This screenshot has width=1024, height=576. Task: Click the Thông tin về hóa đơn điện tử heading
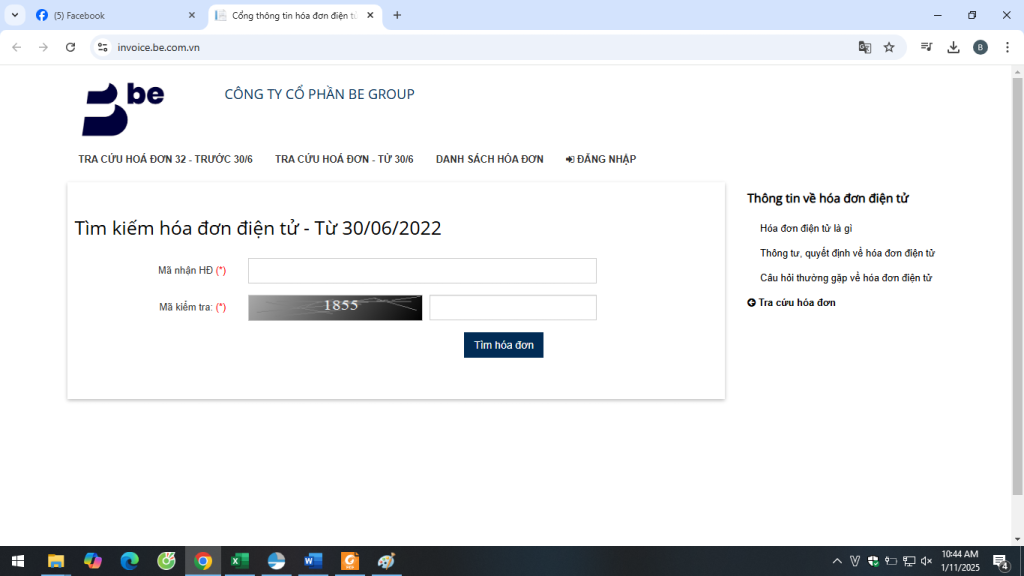pos(827,199)
